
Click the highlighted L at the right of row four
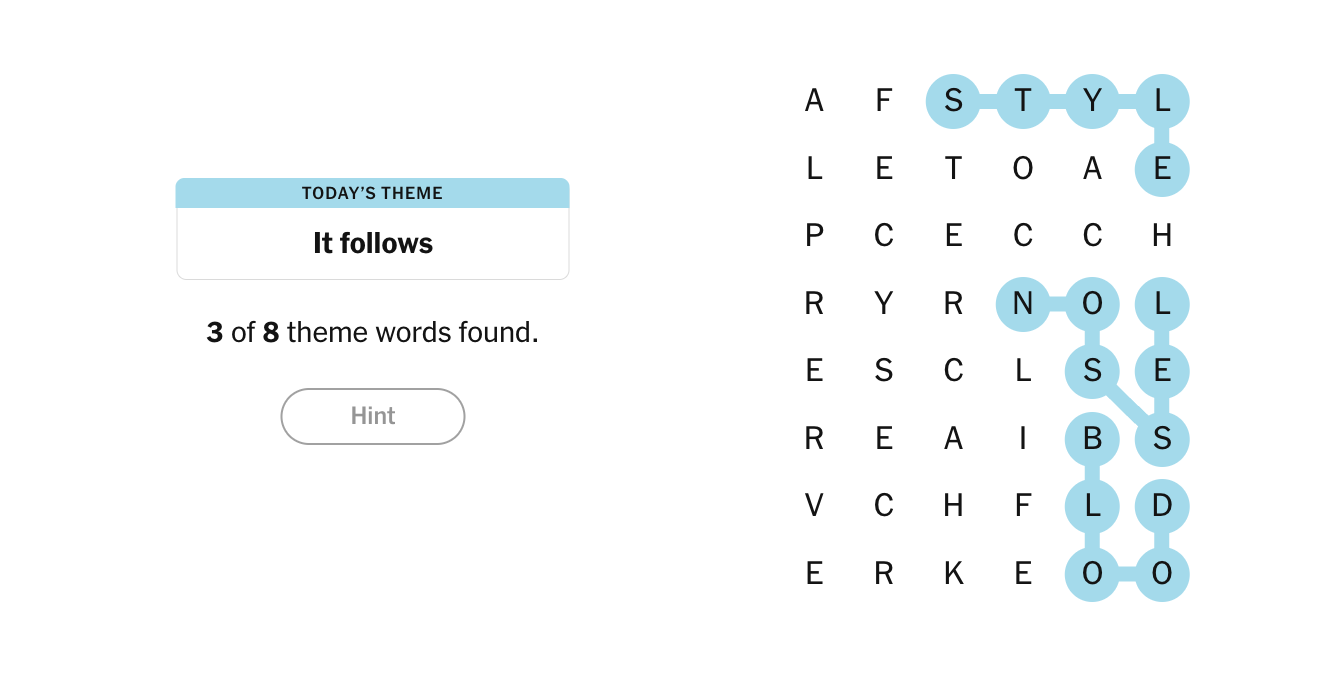pos(1162,303)
